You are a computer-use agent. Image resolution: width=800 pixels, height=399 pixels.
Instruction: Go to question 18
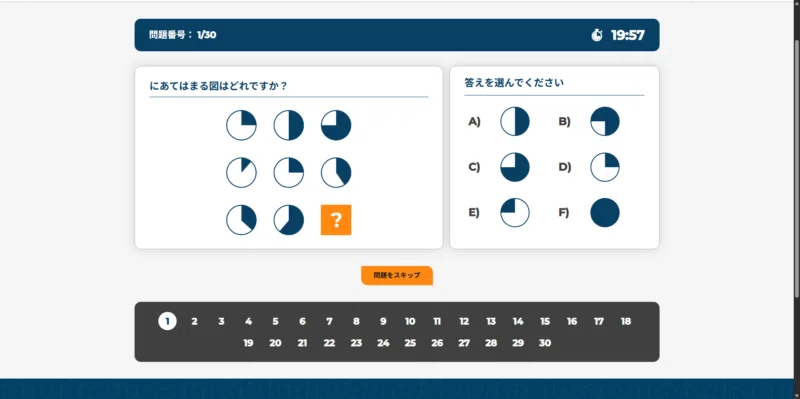(x=626, y=321)
